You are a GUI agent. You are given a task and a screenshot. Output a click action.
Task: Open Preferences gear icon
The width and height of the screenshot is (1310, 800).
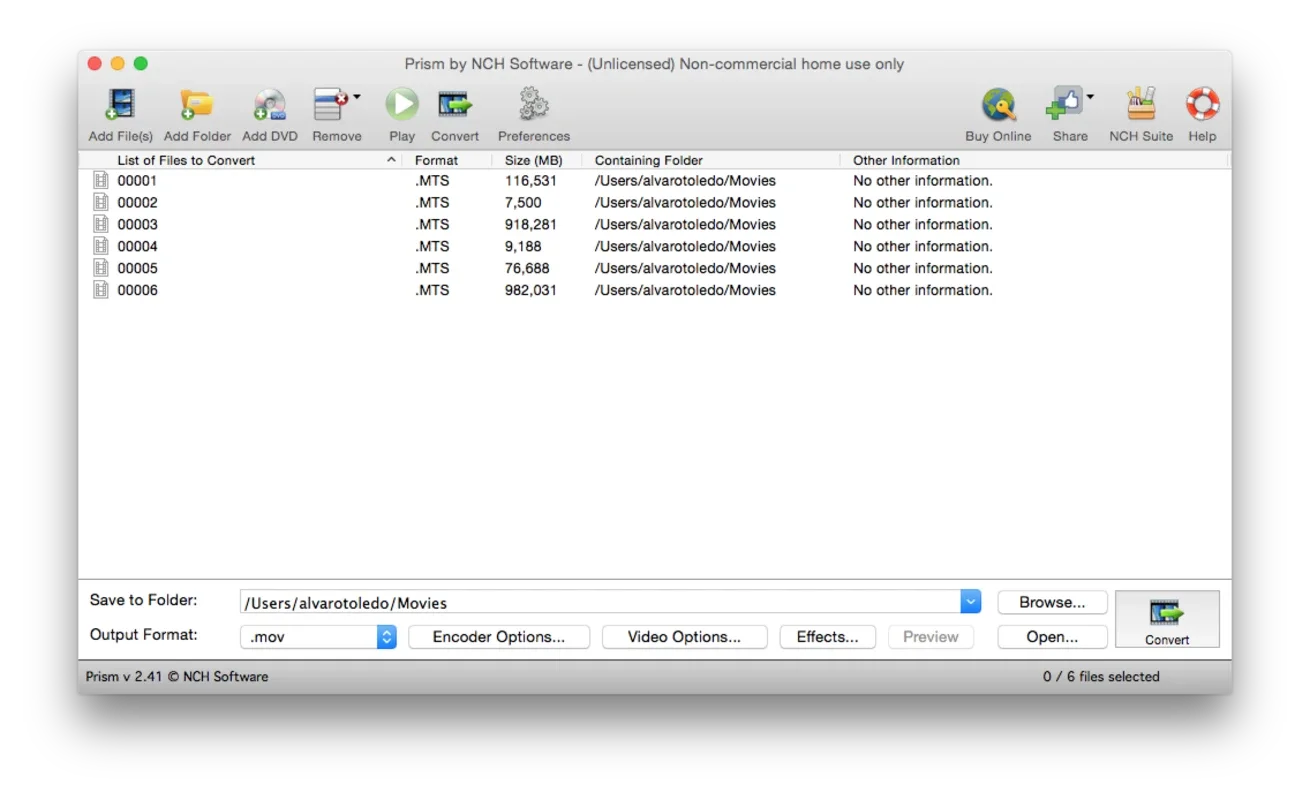click(x=534, y=105)
